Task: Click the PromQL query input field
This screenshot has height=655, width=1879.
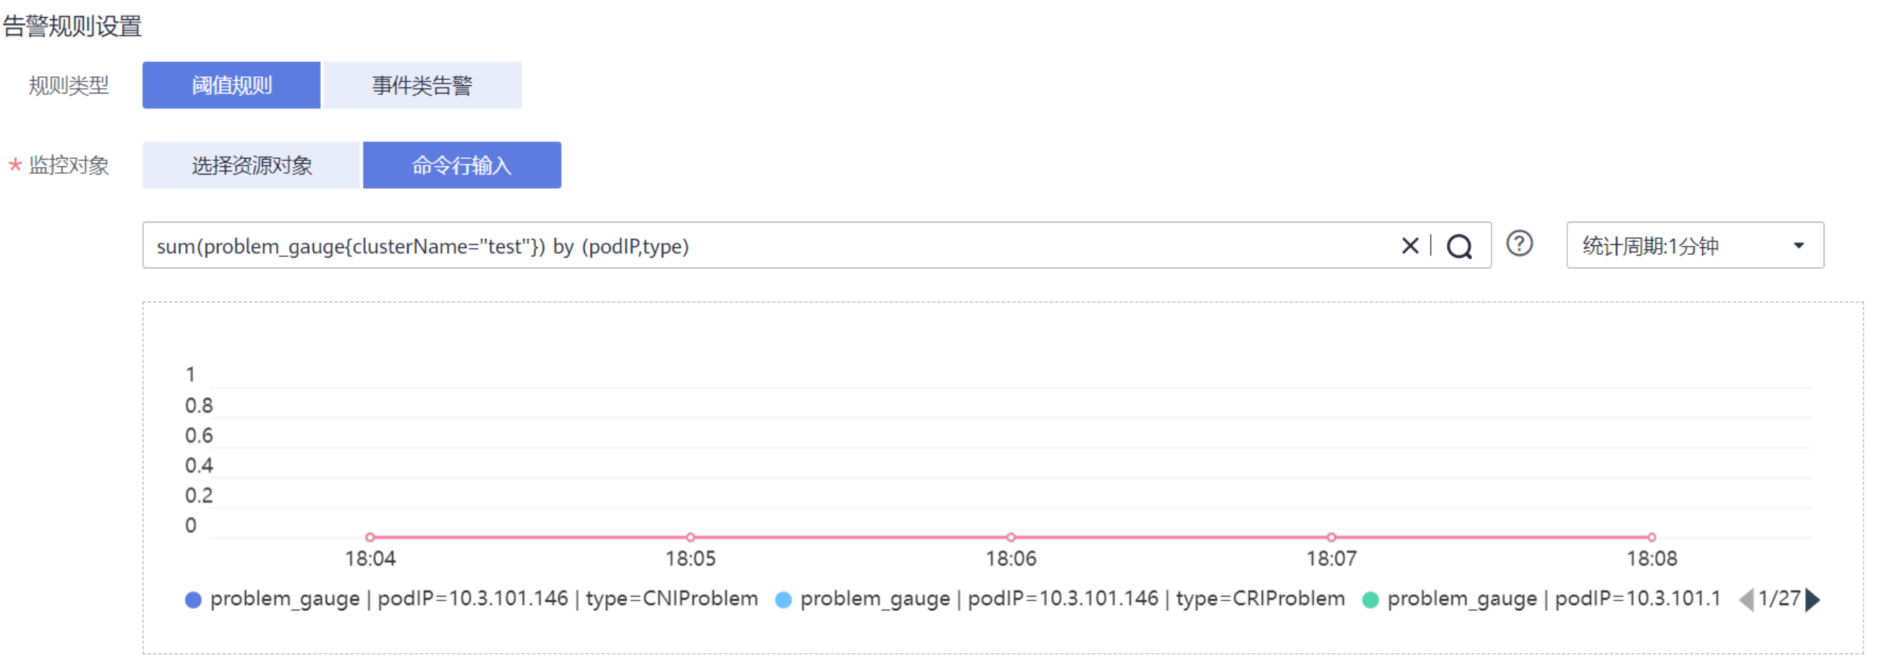Action: click(770, 246)
